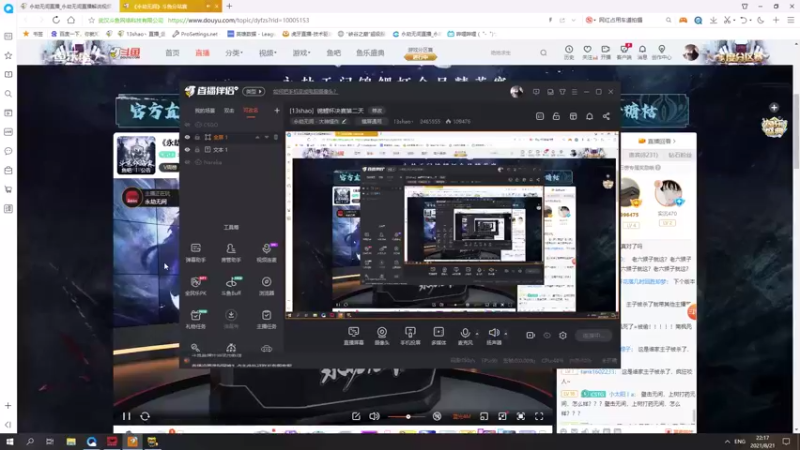
Task: Add a new scene with plus button
Action: coord(277,110)
